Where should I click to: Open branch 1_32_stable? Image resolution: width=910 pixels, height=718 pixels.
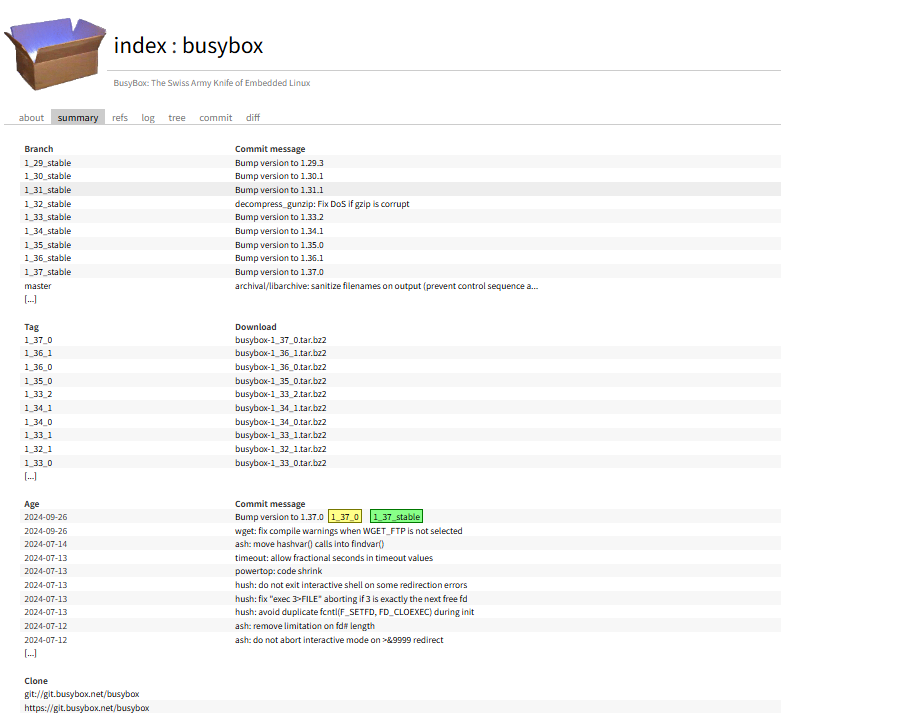pos(48,204)
